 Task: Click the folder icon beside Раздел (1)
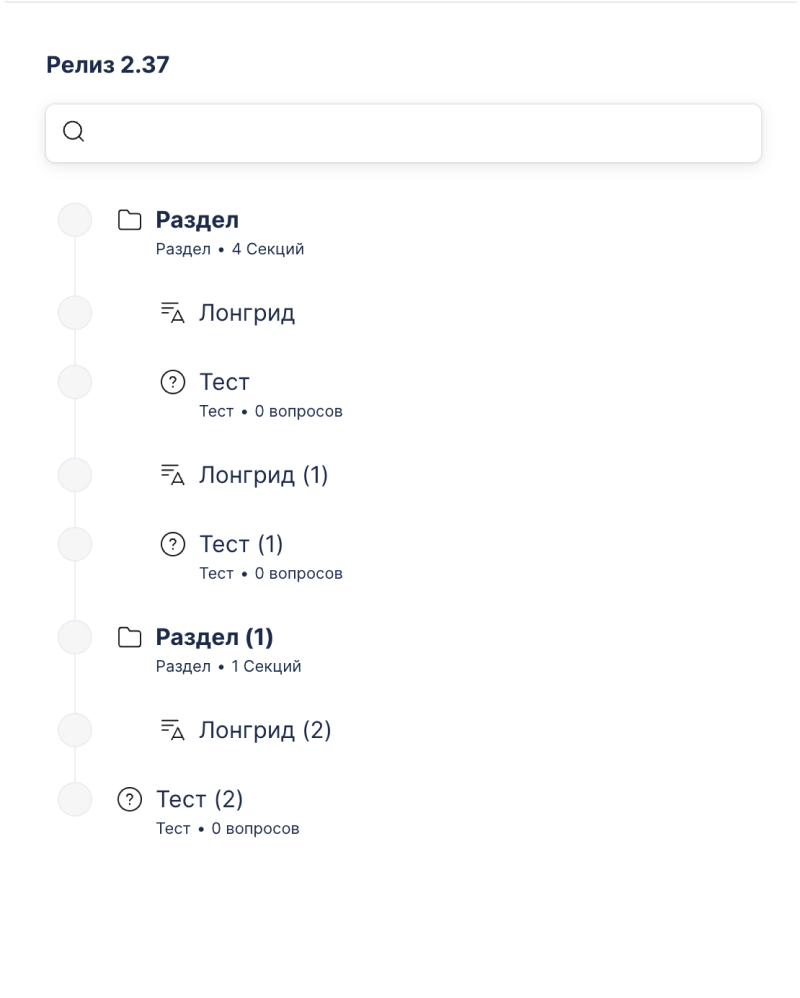pos(129,637)
